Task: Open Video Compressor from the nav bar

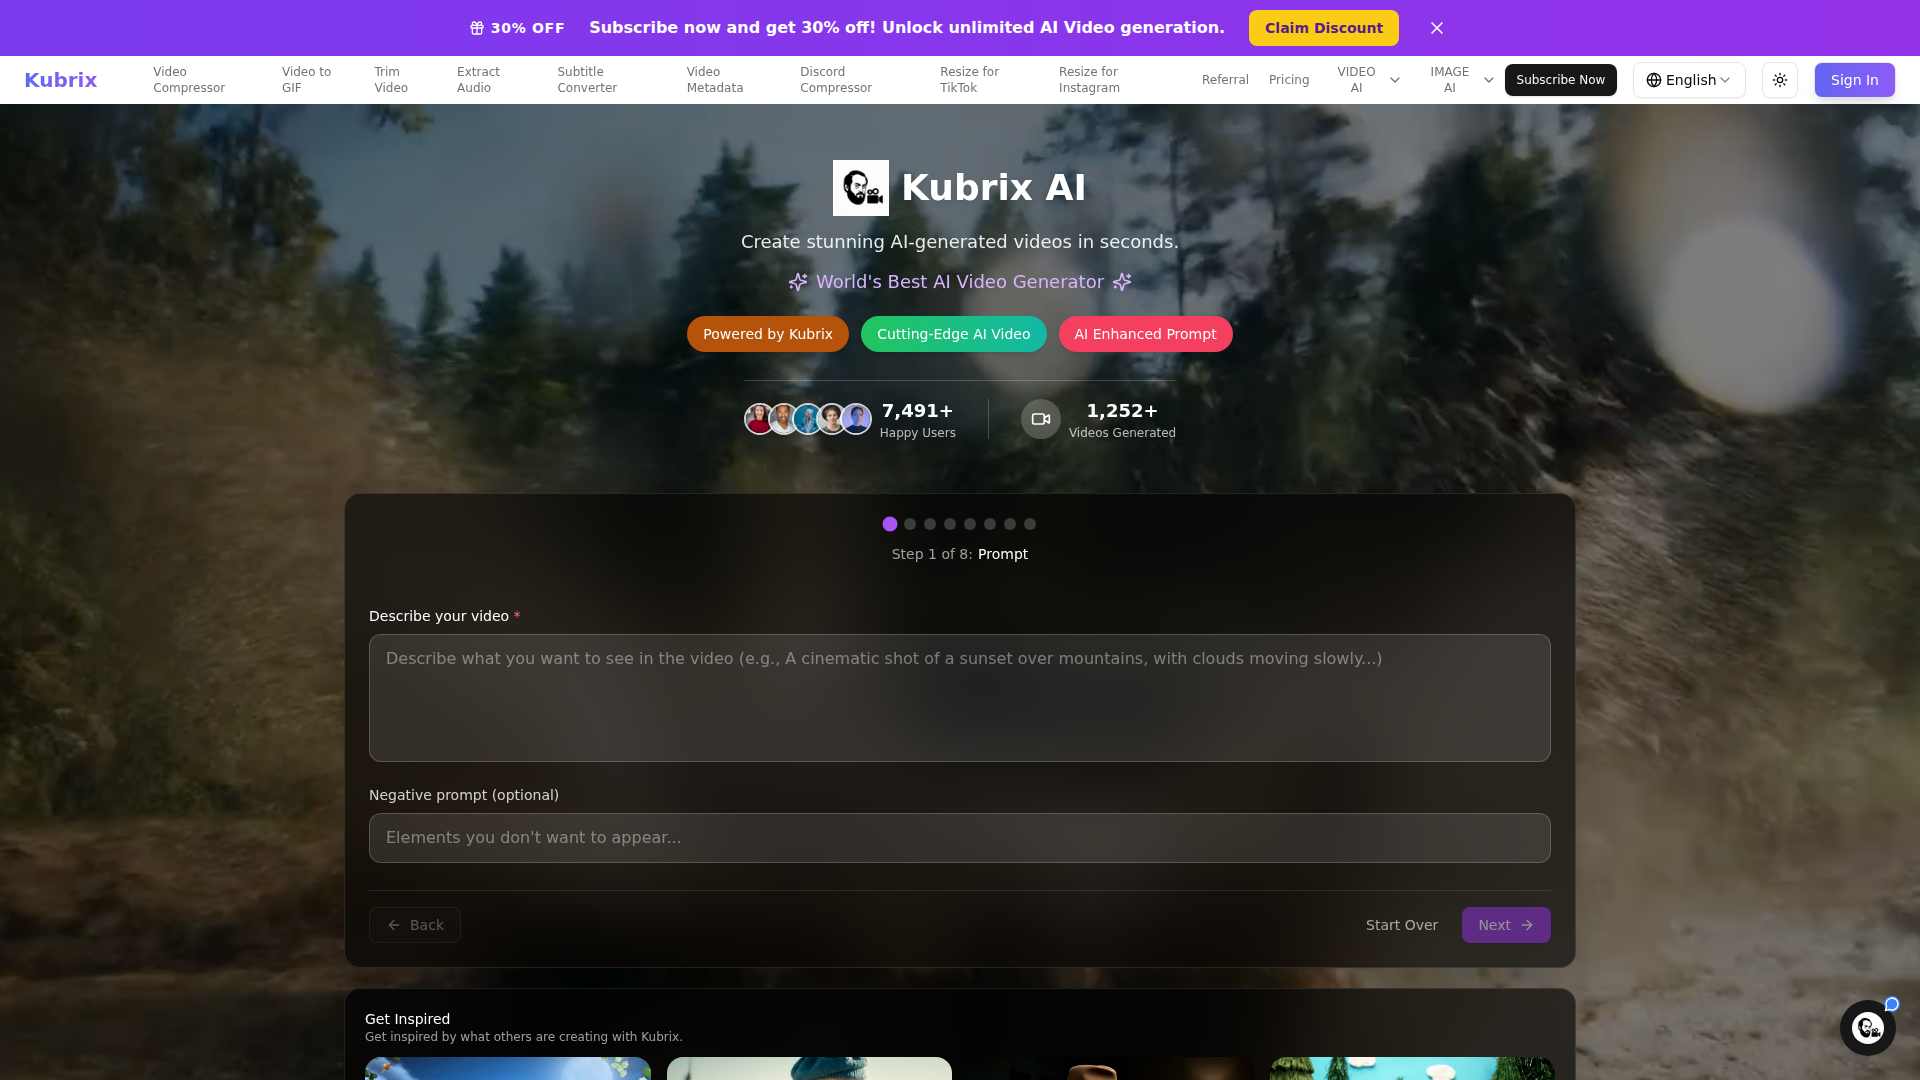Action: click(189, 80)
